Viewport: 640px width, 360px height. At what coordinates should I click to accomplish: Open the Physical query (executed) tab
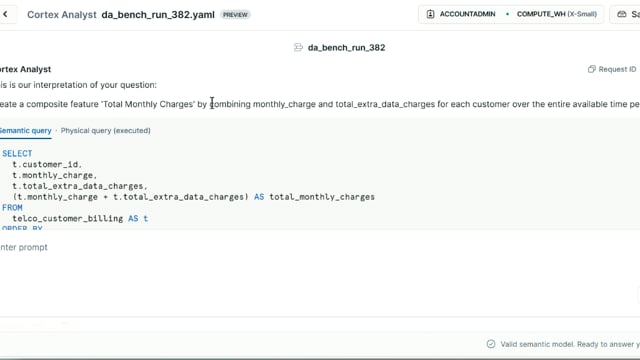(x=106, y=131)
